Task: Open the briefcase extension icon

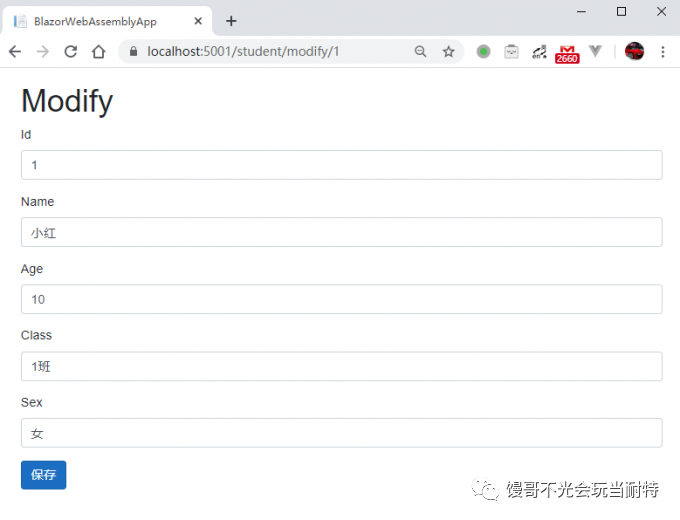Action: [x=512, y=52]
